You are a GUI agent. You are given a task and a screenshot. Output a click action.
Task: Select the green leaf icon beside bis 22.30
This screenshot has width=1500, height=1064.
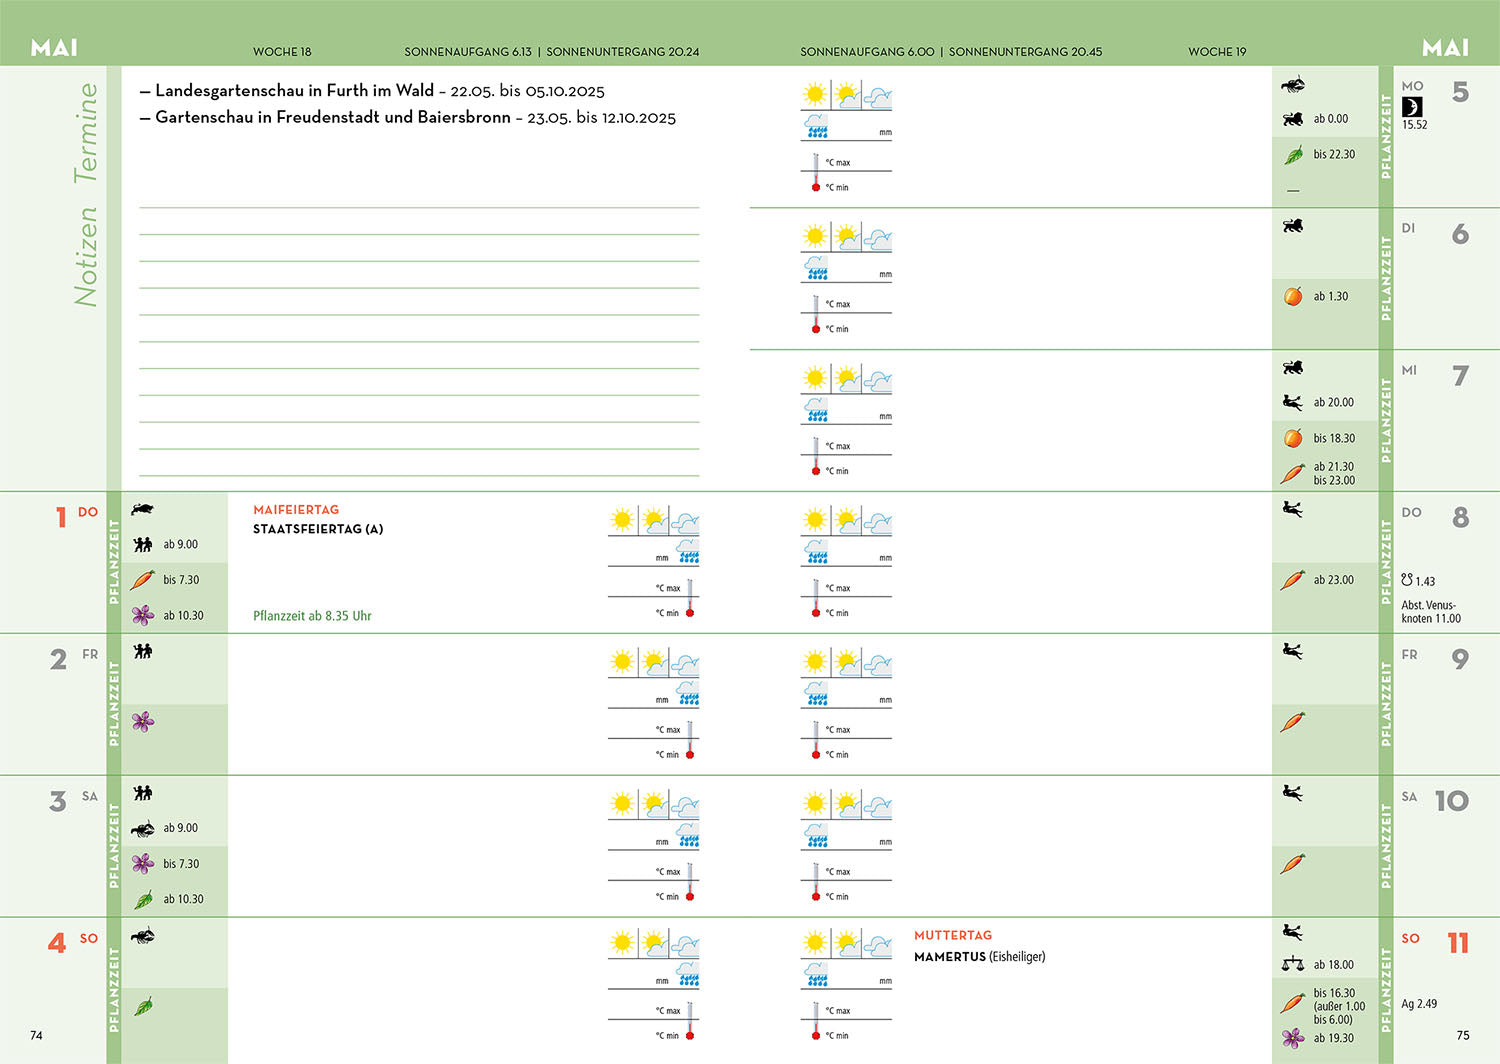click(1293, 155)
